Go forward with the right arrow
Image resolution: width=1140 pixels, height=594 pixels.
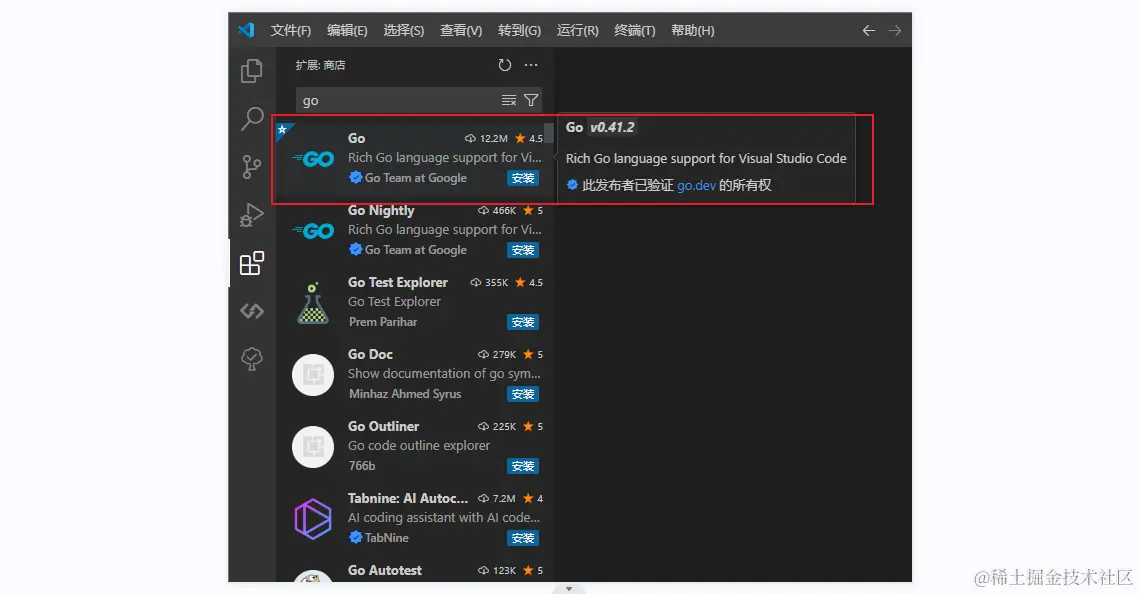click(895, 31)
